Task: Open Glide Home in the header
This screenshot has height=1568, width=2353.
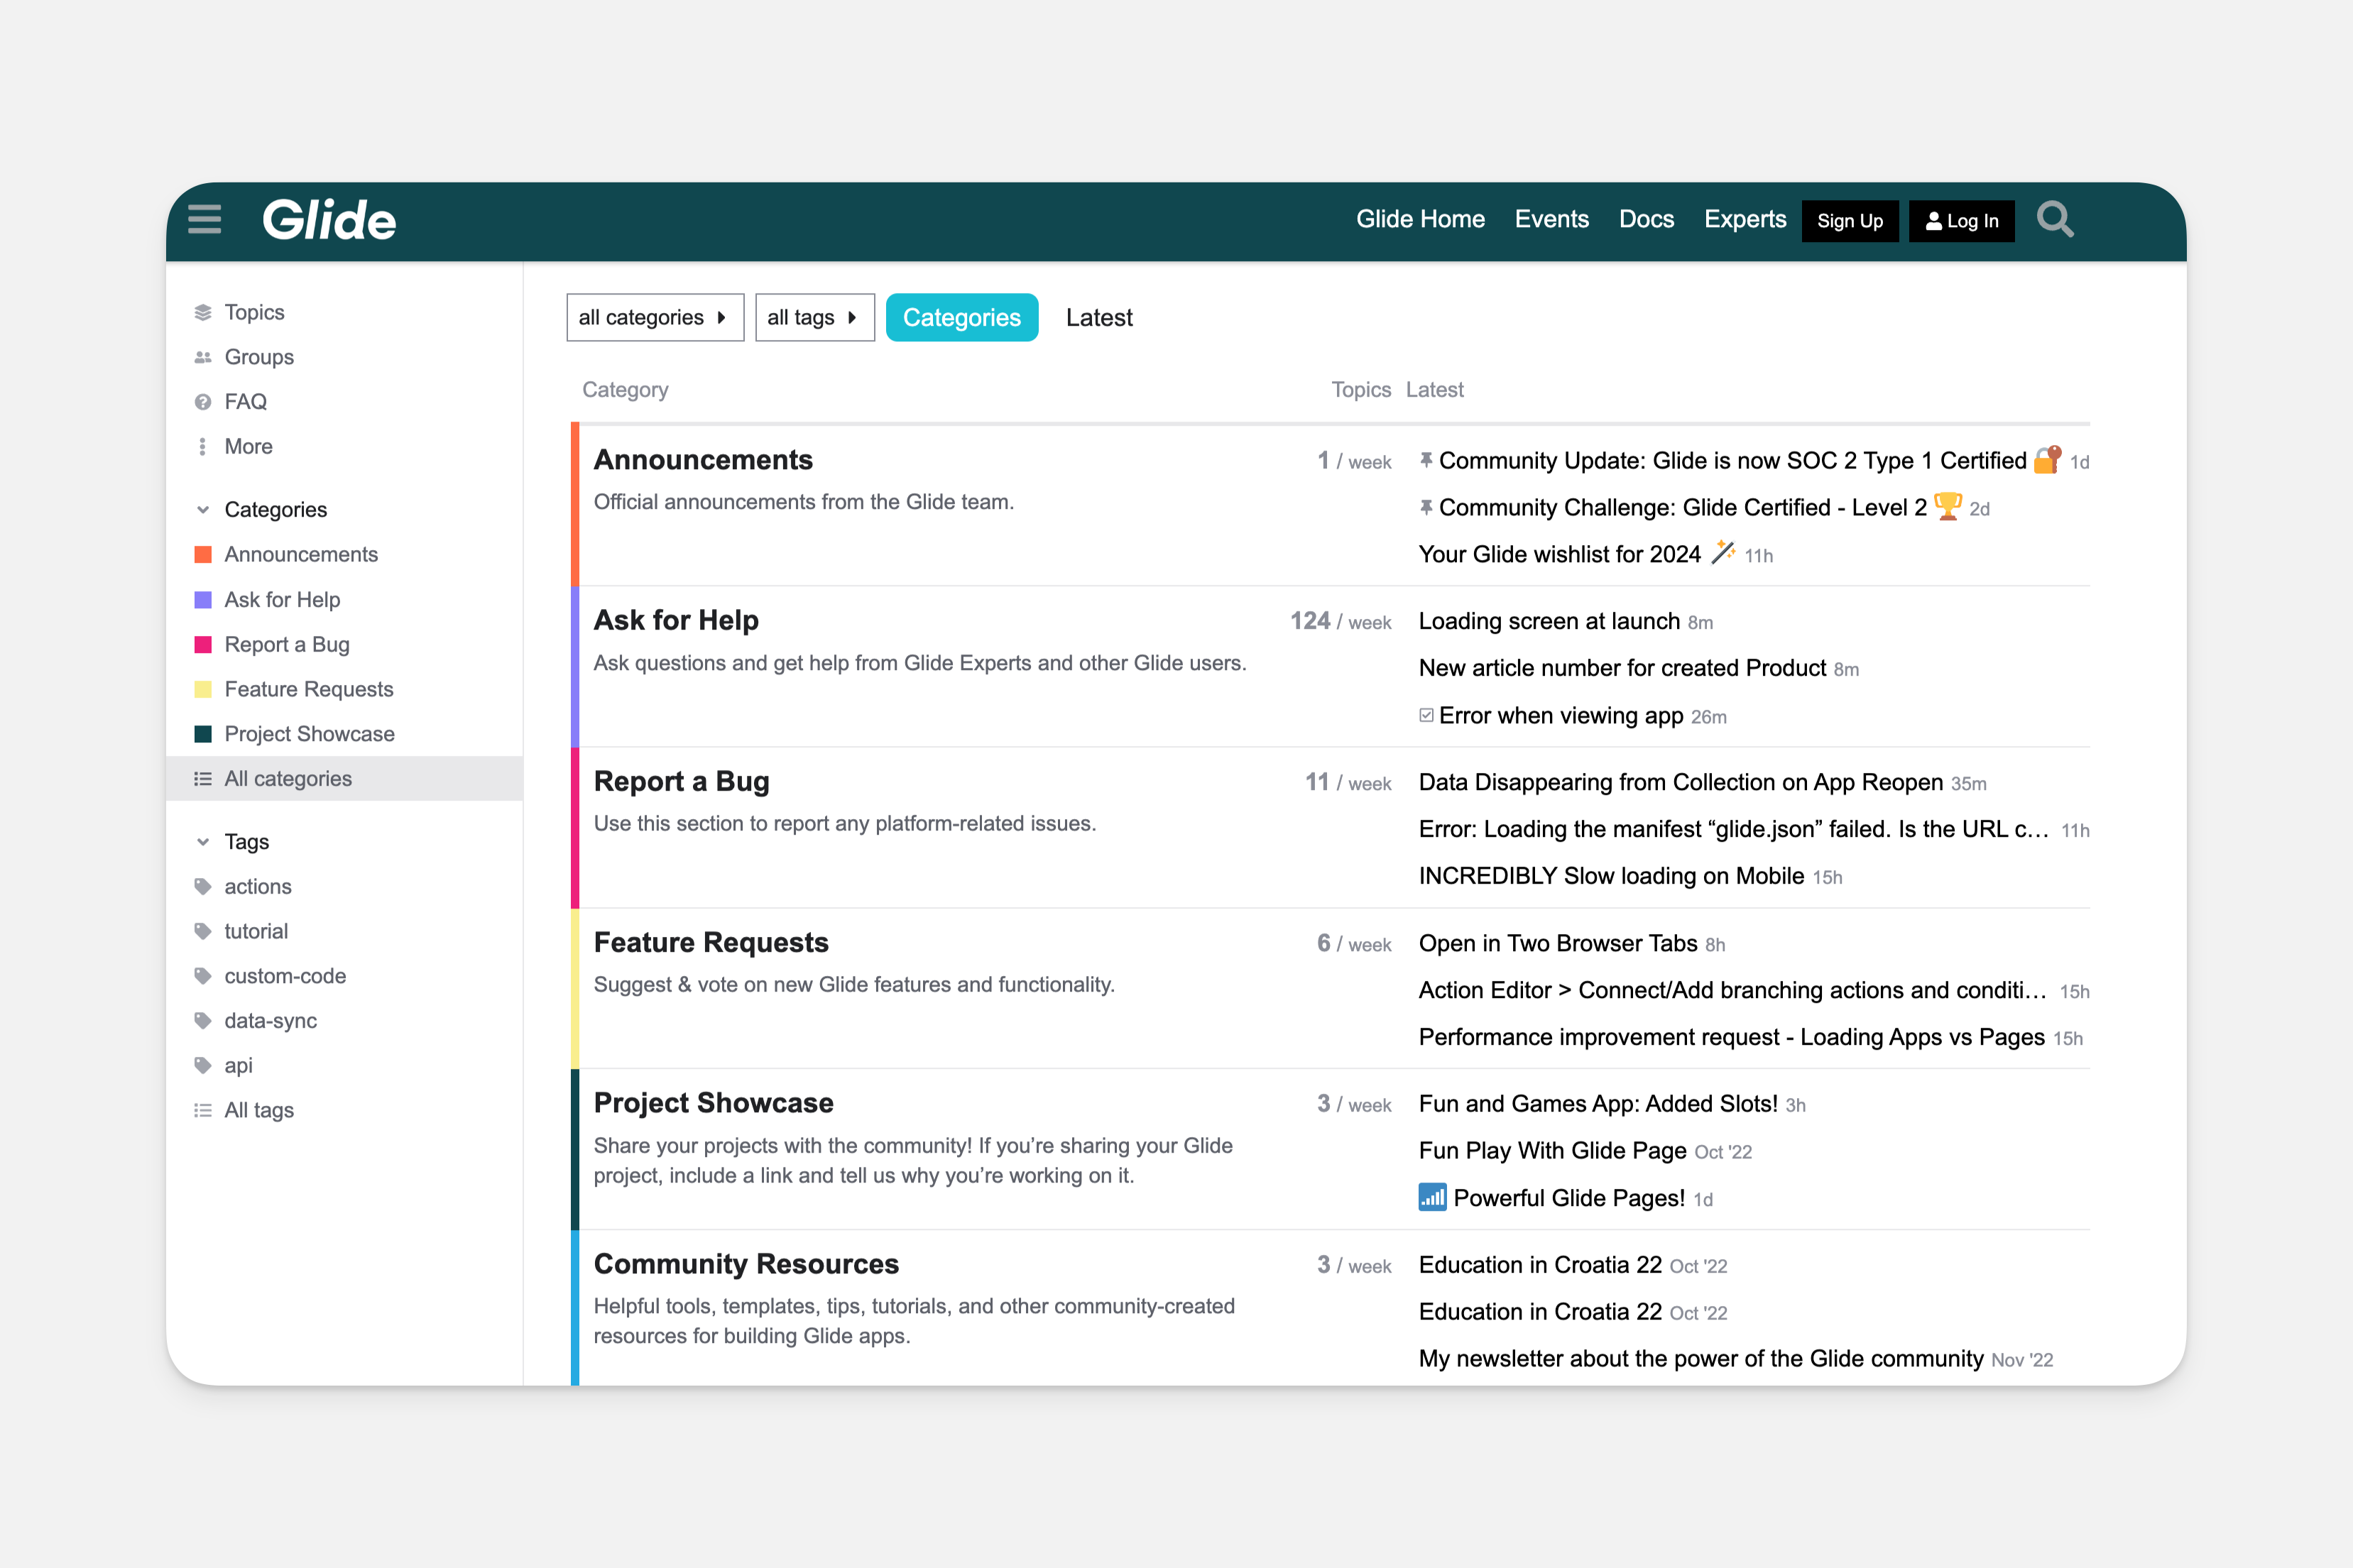Action: pos(1420,219)
